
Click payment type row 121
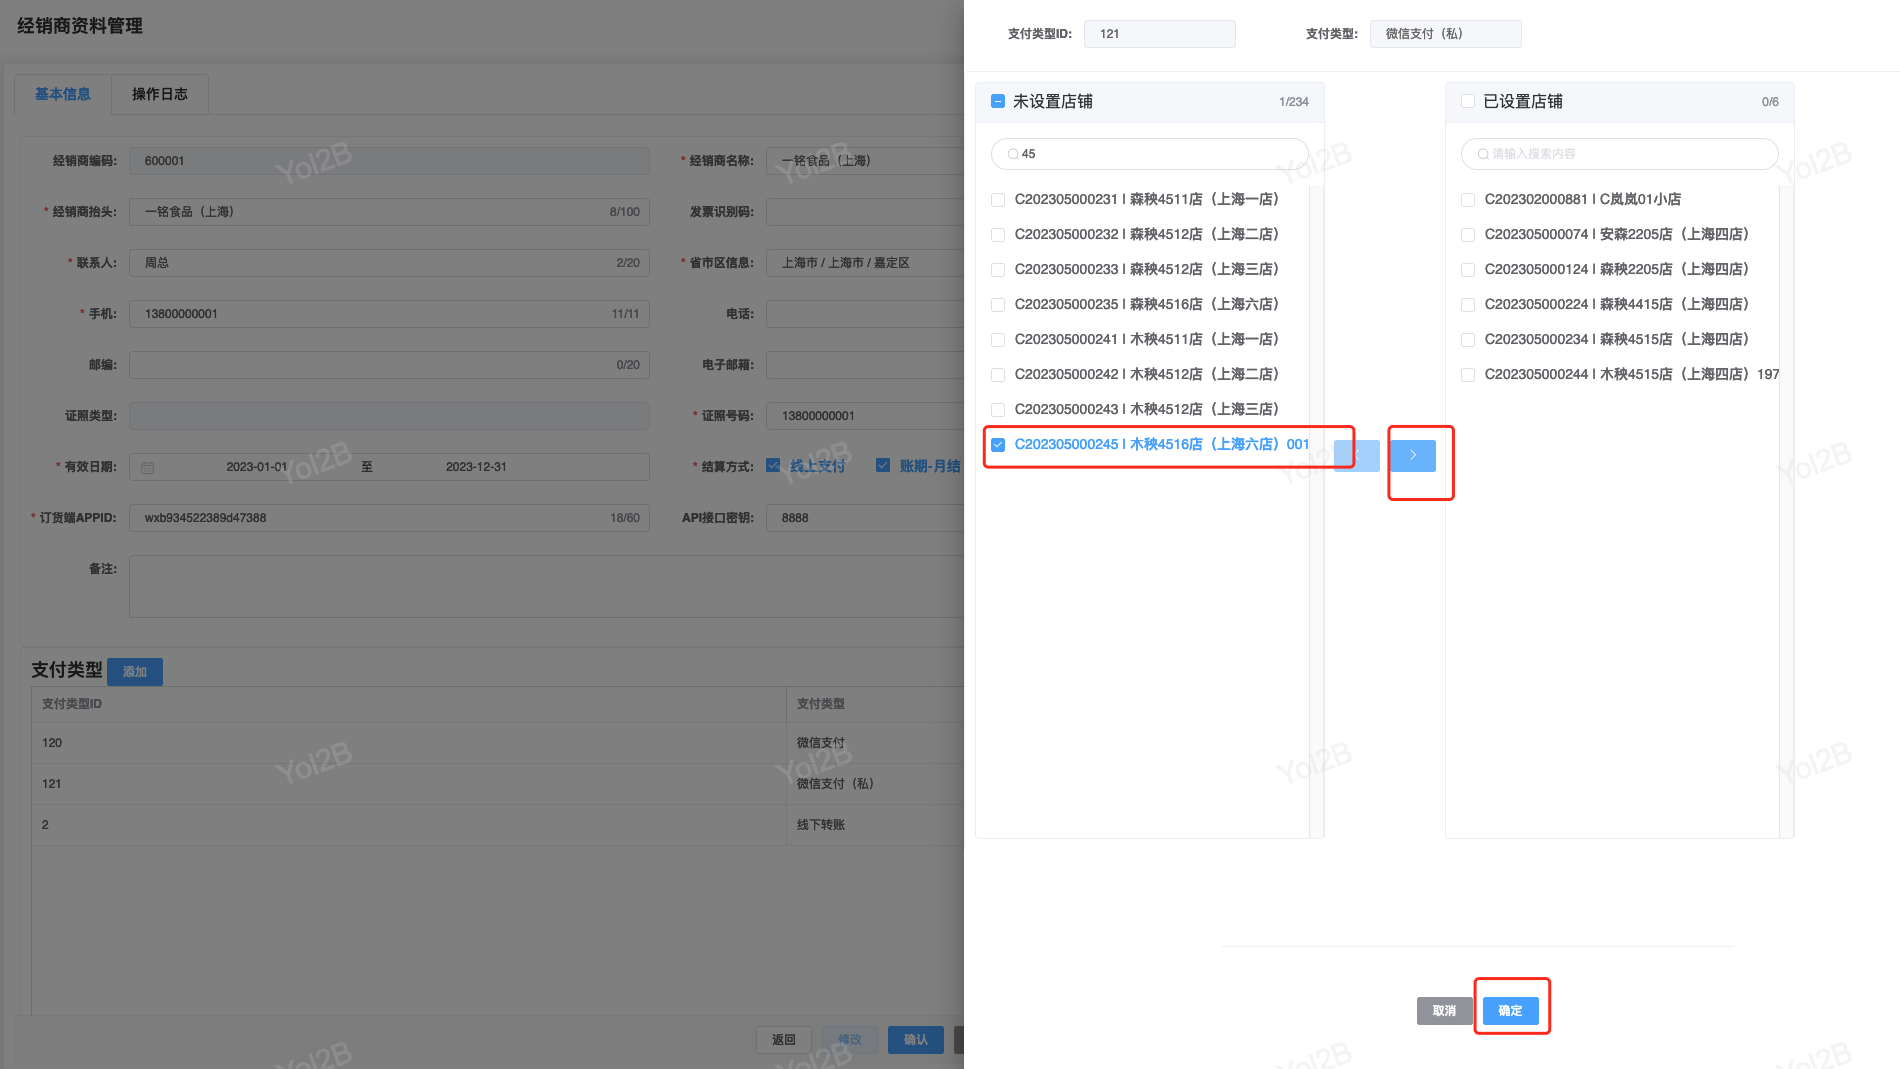coord(498,784)
